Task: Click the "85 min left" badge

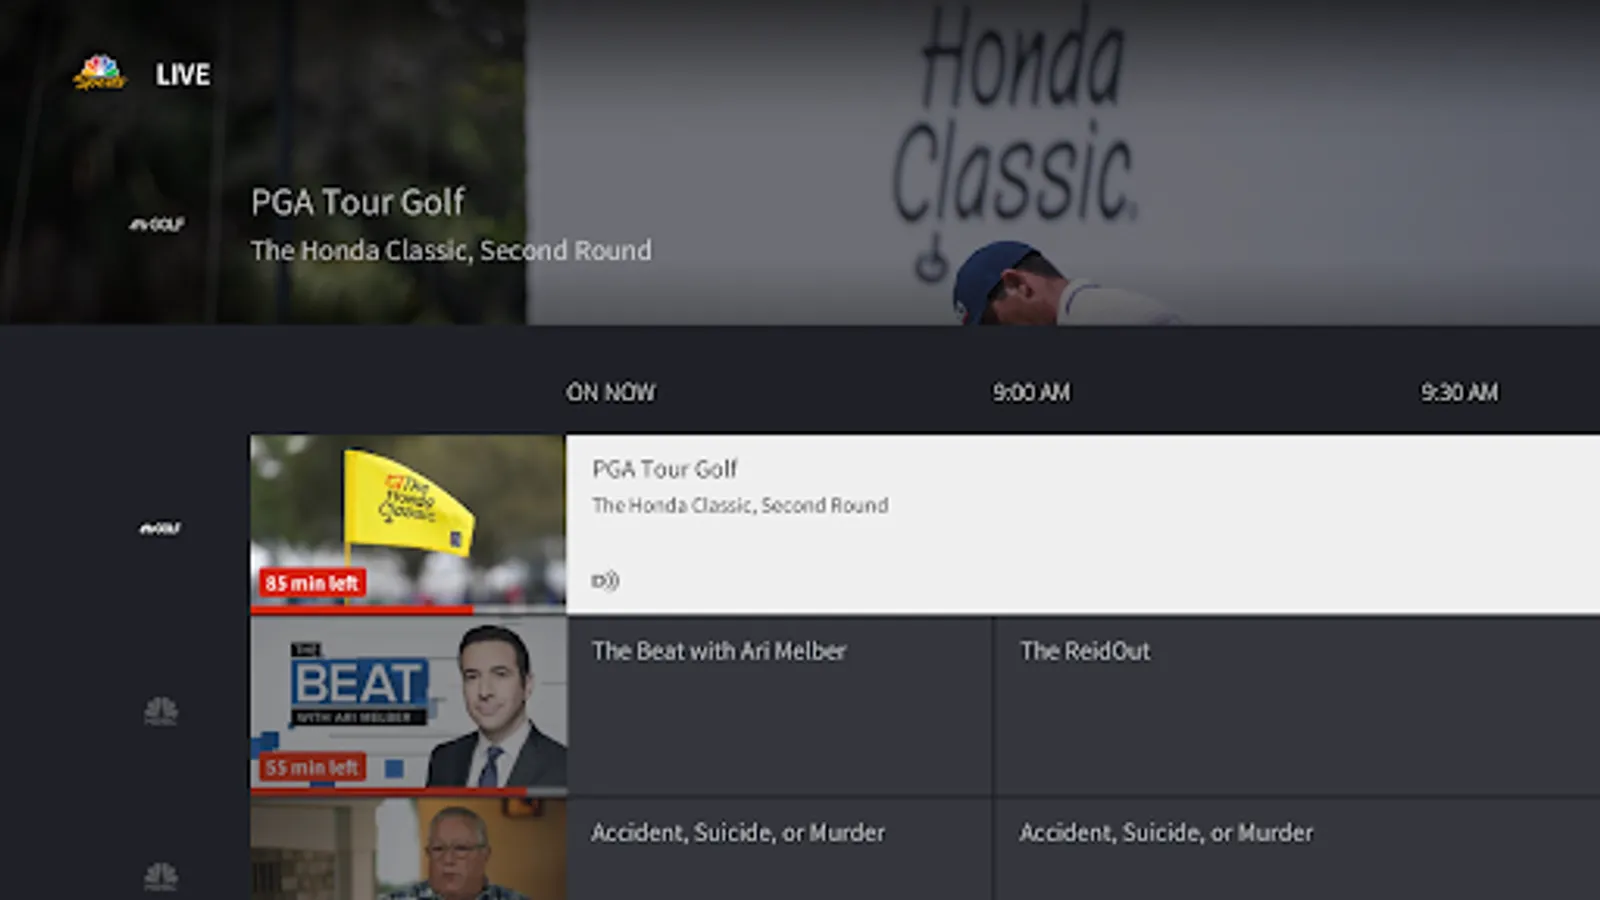Action: [x=312, y=583]
